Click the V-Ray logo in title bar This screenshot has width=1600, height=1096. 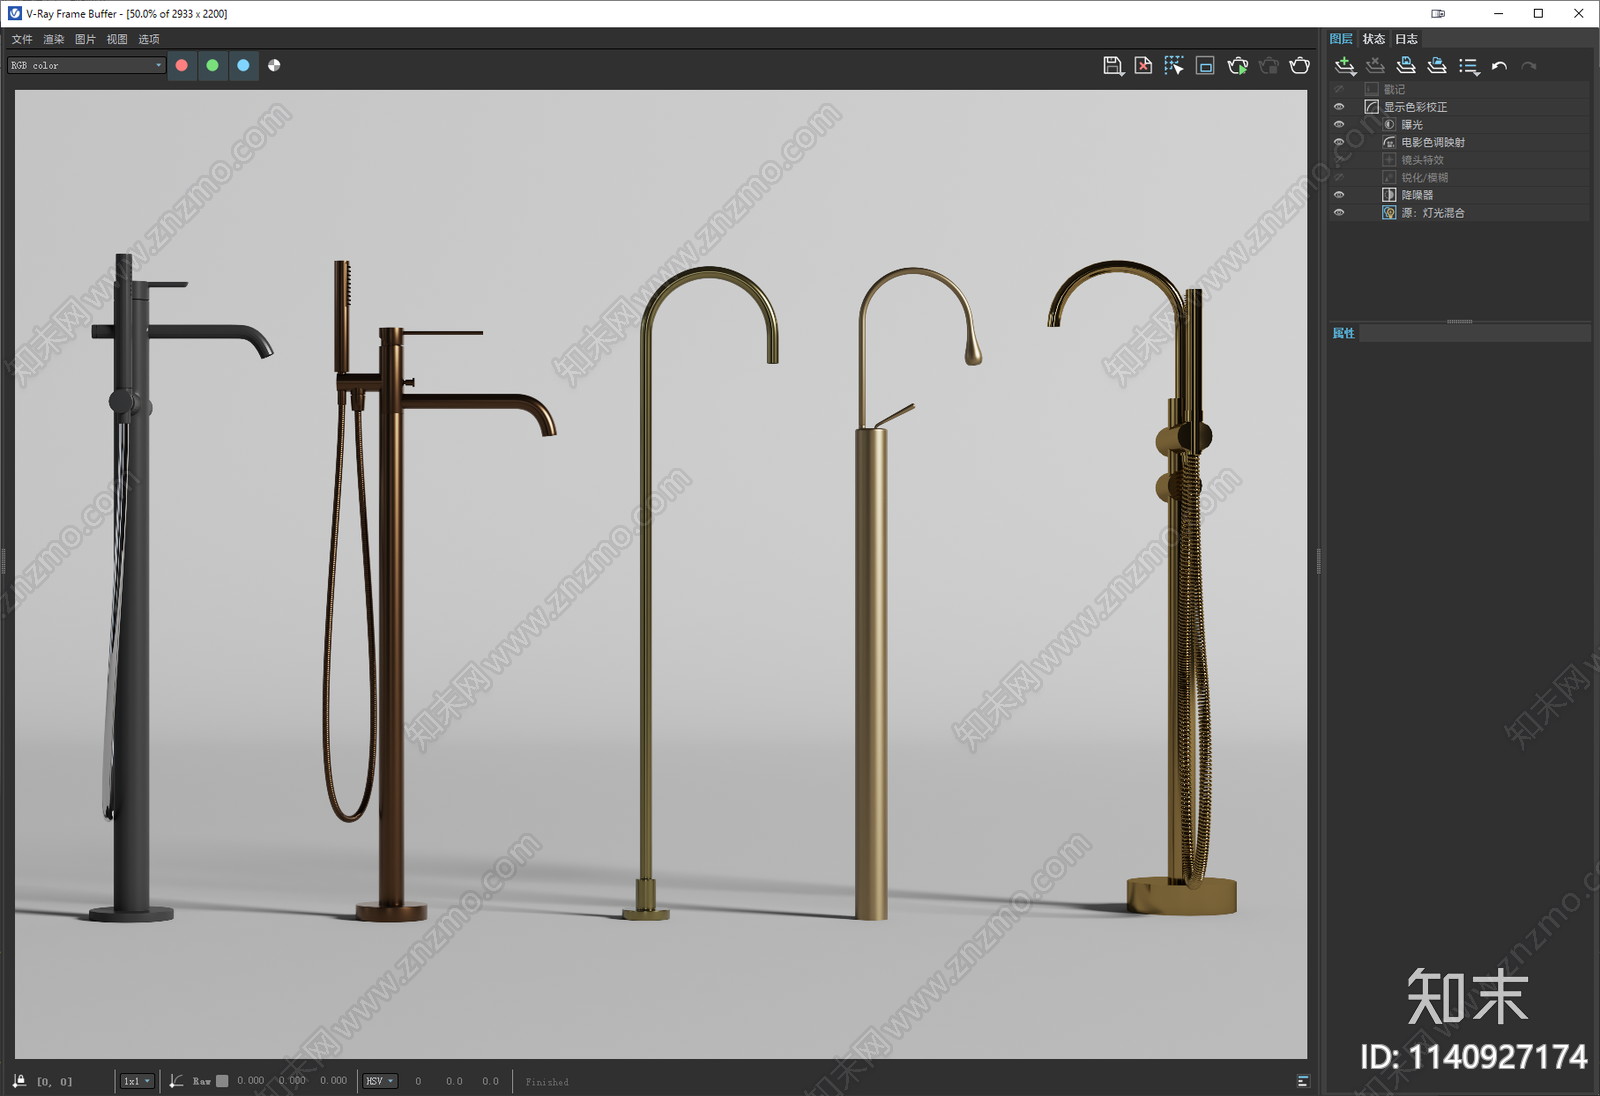(14, 14)
